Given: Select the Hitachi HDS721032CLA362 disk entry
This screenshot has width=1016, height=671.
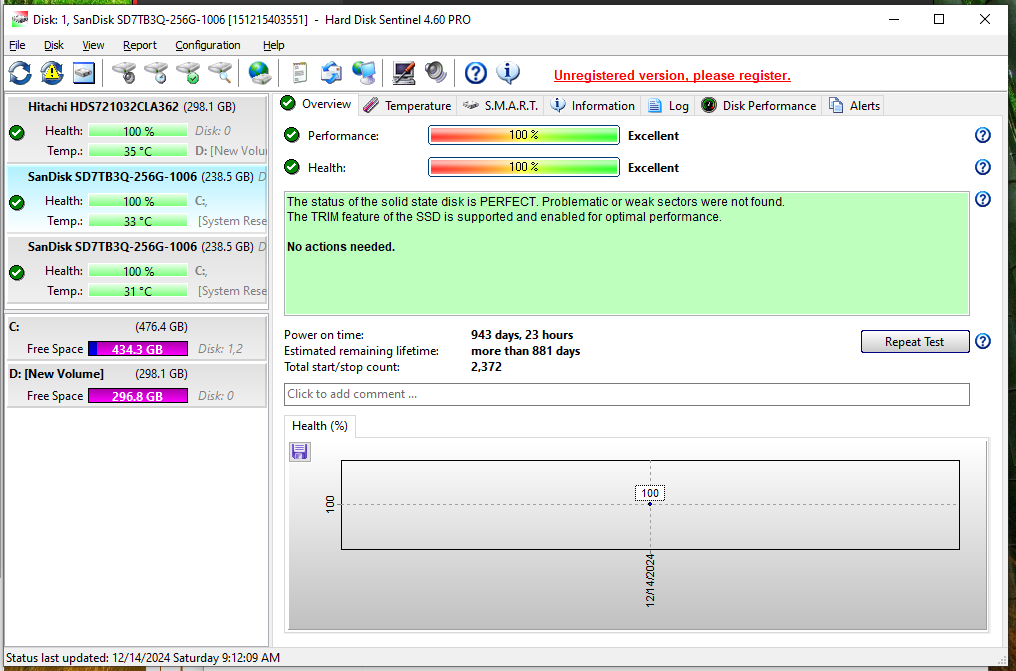Looking at the screenshot, I should point(137,128).
